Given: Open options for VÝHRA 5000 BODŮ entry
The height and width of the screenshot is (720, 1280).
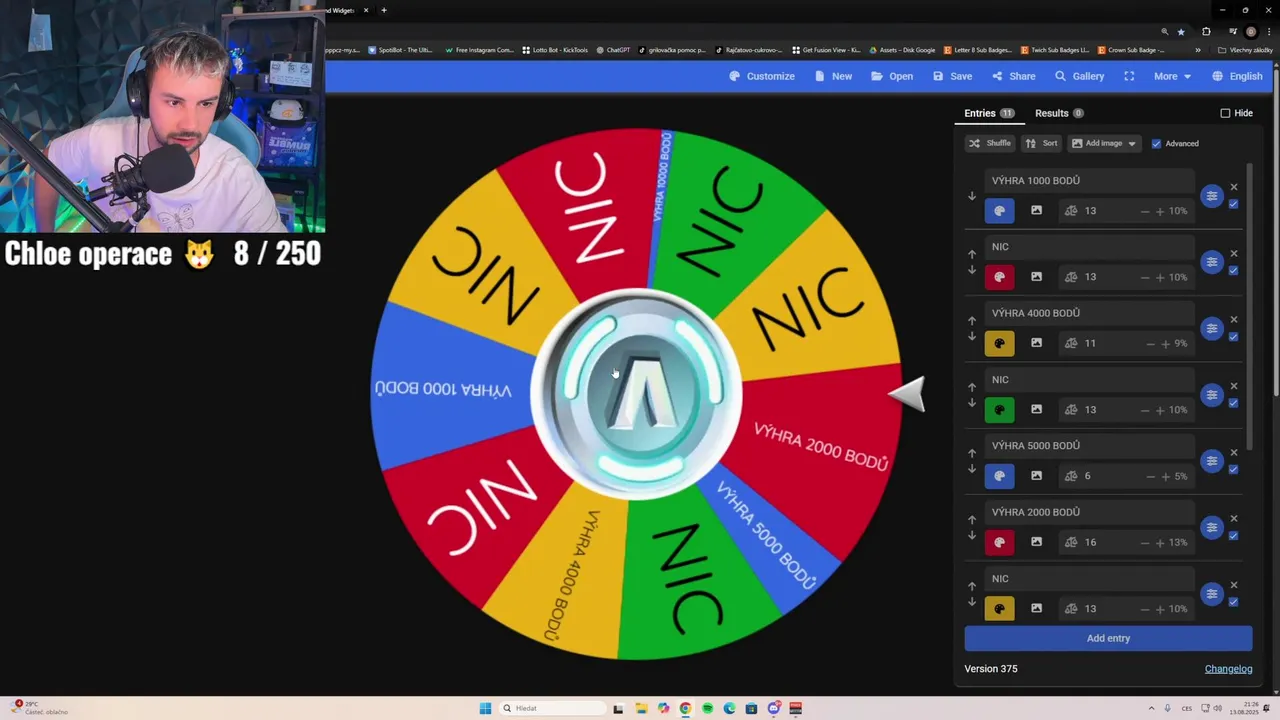Looking at the screenshot, I should (x=1212, y=461).
